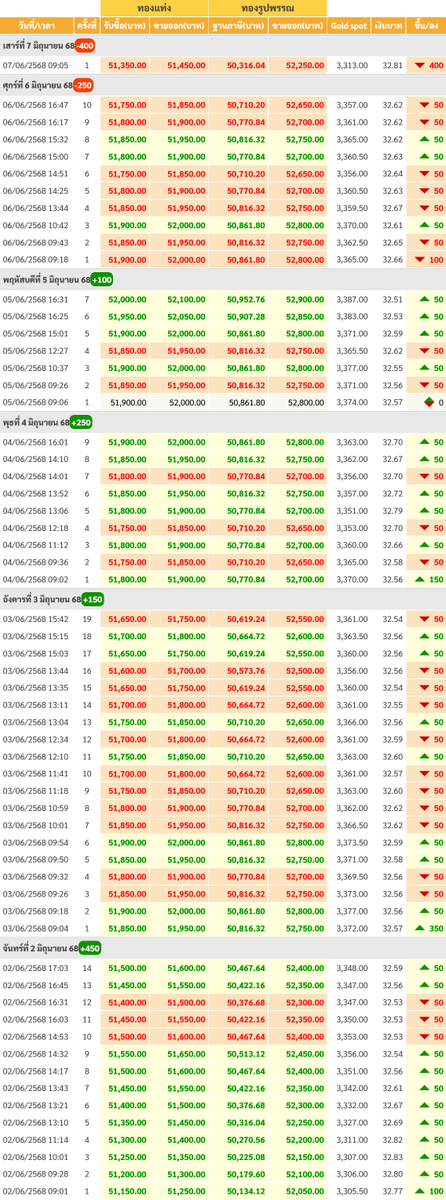446x1200 pixels.
Task: Click the down arrow in 05/06/2568 12:27 row
Action: [425, 351]
